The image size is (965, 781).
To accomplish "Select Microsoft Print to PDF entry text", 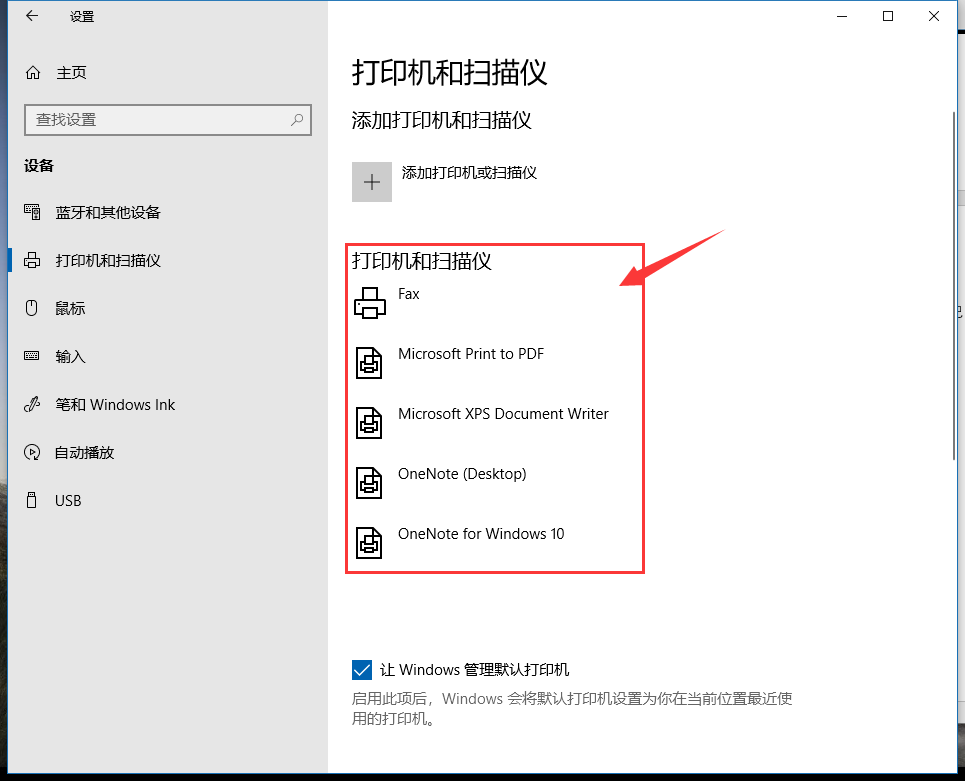I will 471,354.
